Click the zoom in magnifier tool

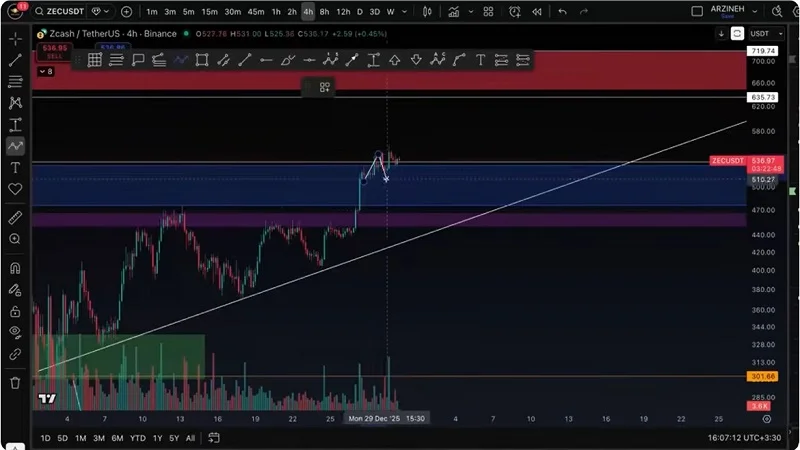[15, 239]
